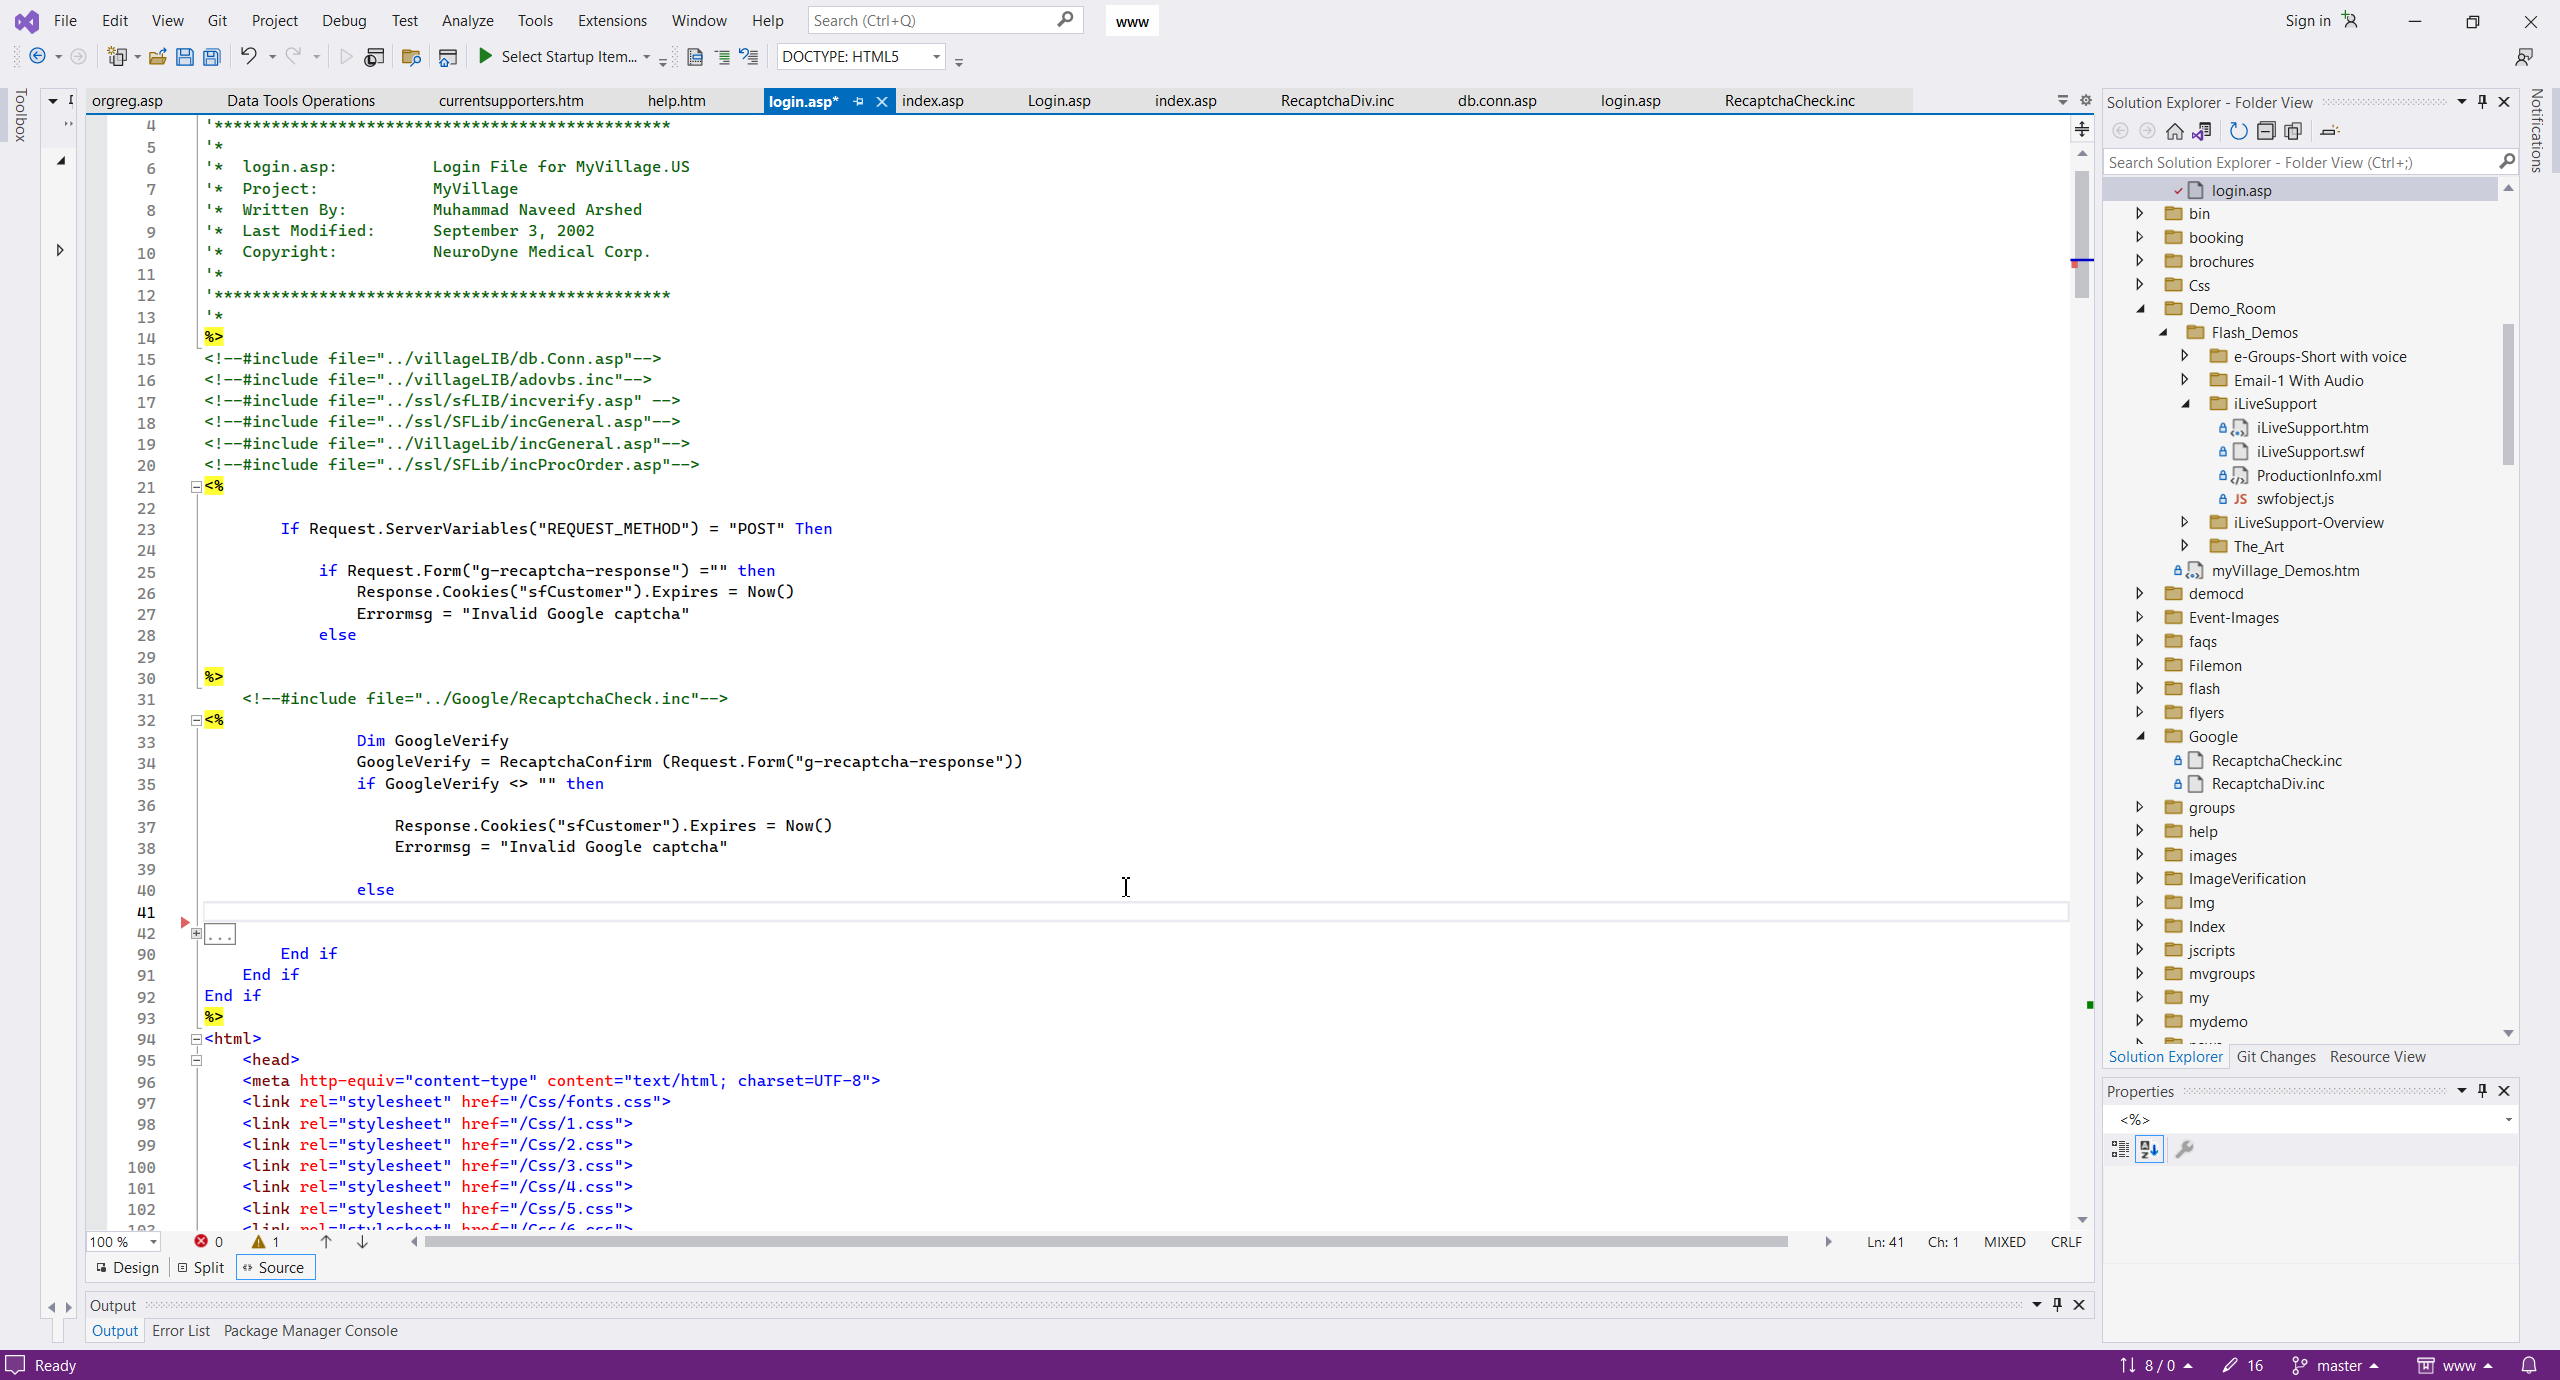Refresh the Solution Explorer folder view
Viewport: 2560px width, 1380px height.
click(x=2238, y=131)
